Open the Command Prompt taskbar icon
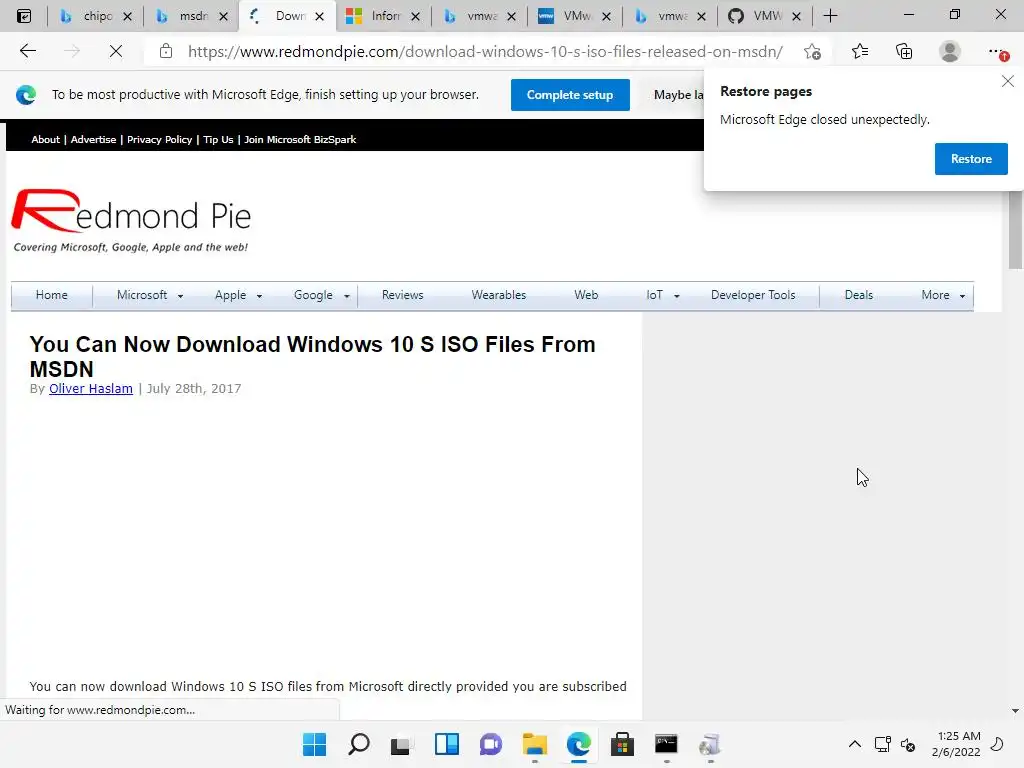The height and width of the screenshot is (768, 1024). (666, 744)
